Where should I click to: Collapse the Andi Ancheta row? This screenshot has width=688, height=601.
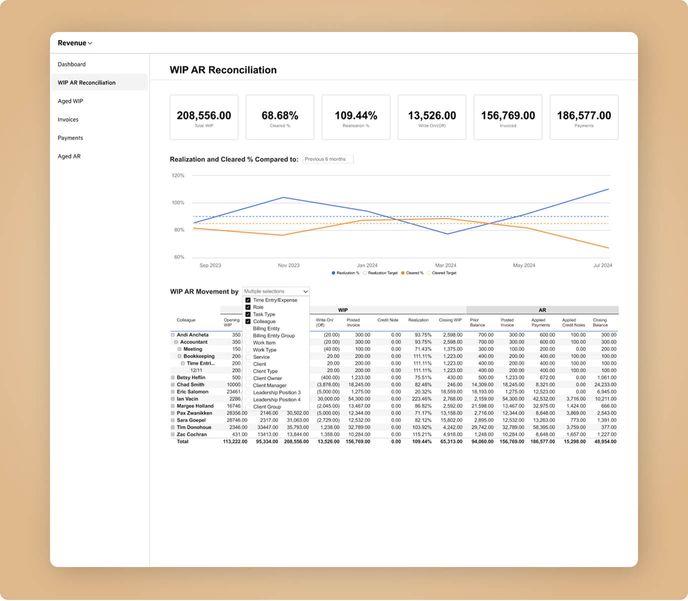coord(174,335)
